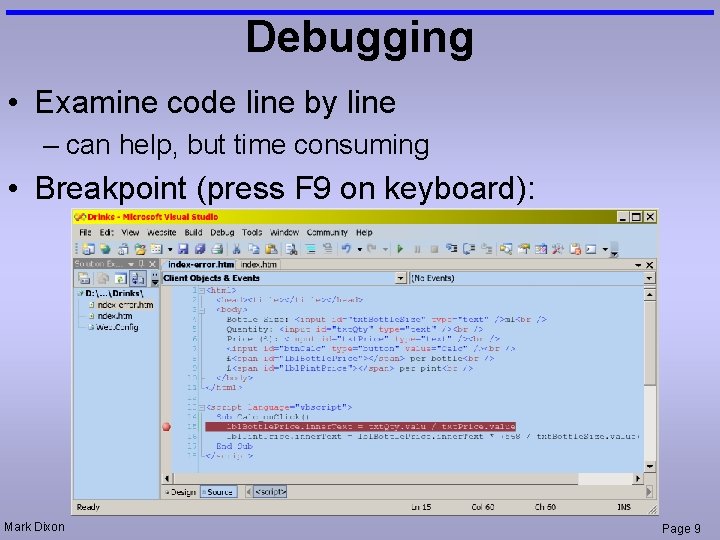Click the Print icon in toolbar
This screenshot has width=720, height=540.
(217, 249)
